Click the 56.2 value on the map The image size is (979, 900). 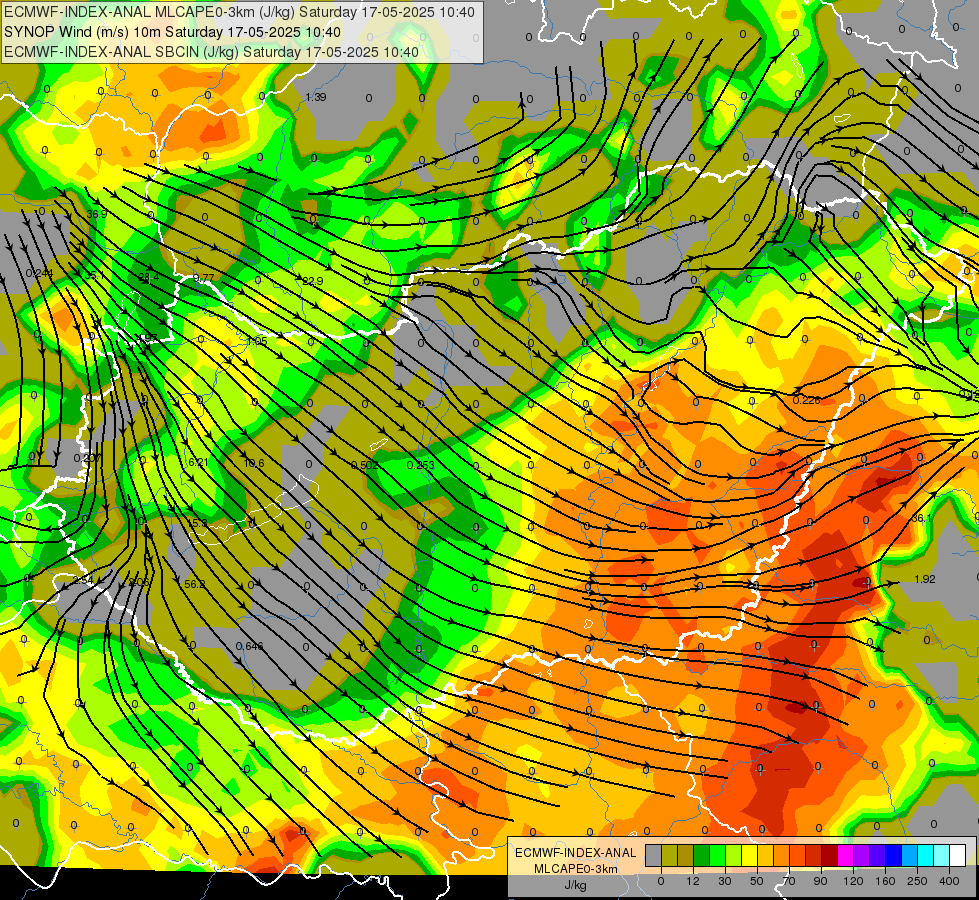[x=195, y=584]
